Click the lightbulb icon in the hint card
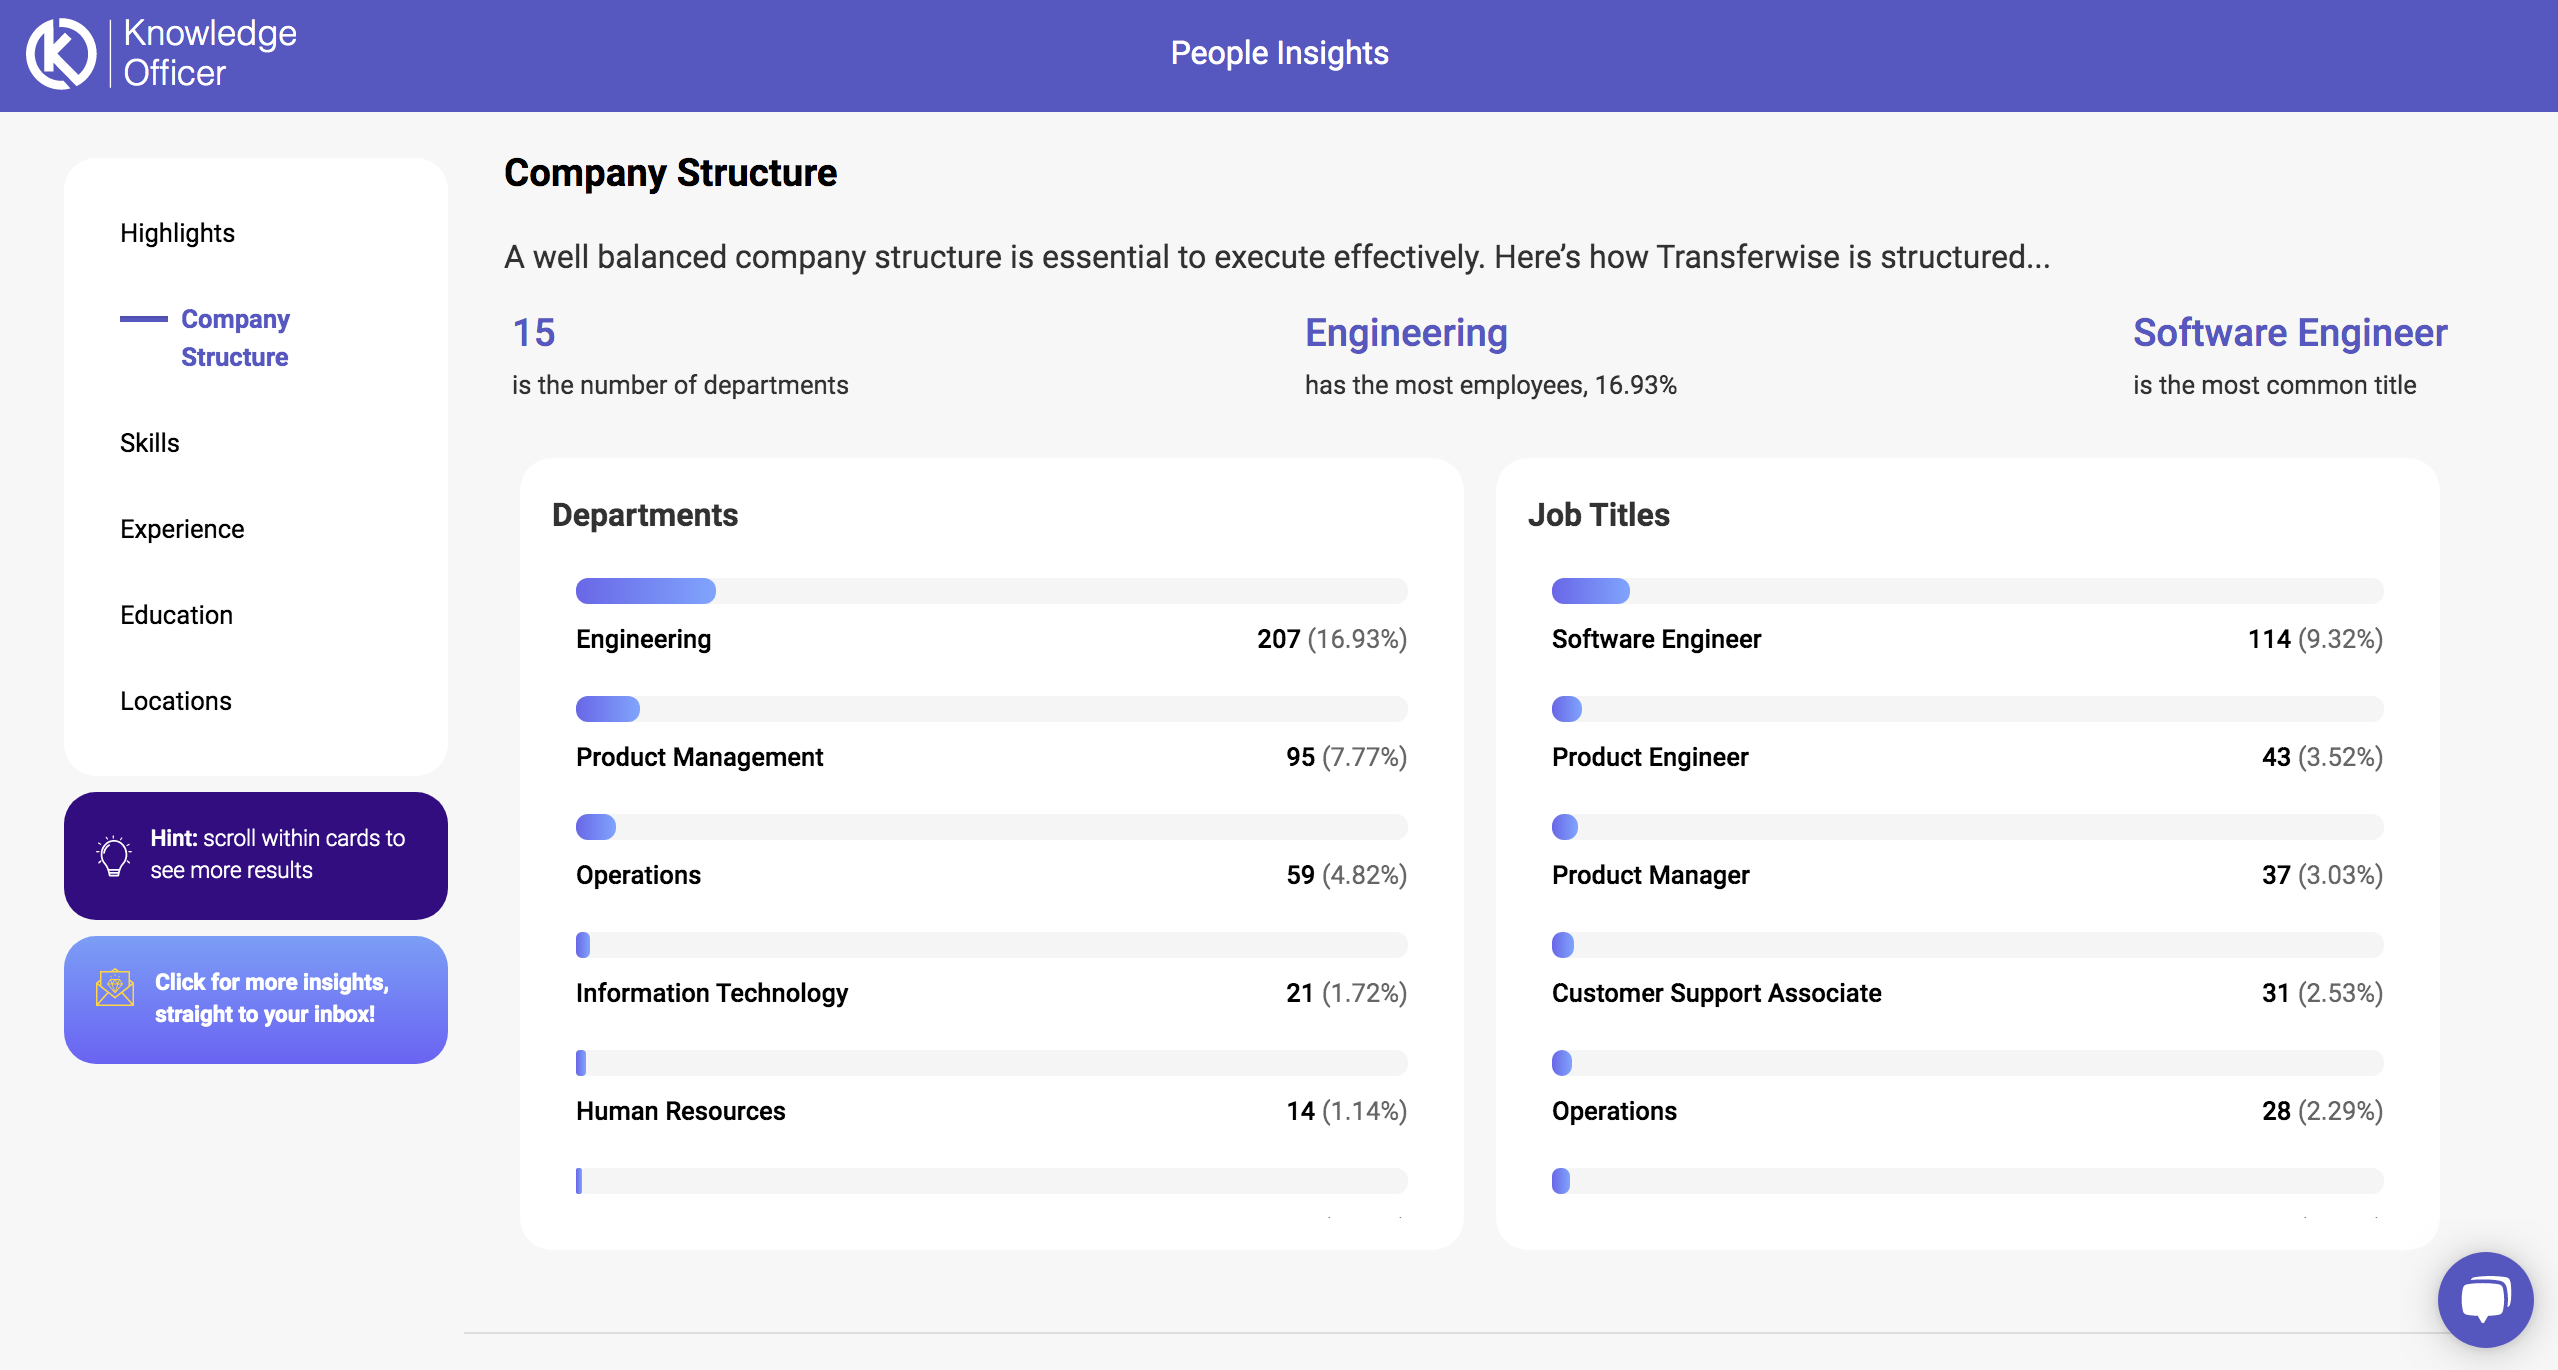The width and height of the screenshot is (2558, 1370). click(113, 855)
